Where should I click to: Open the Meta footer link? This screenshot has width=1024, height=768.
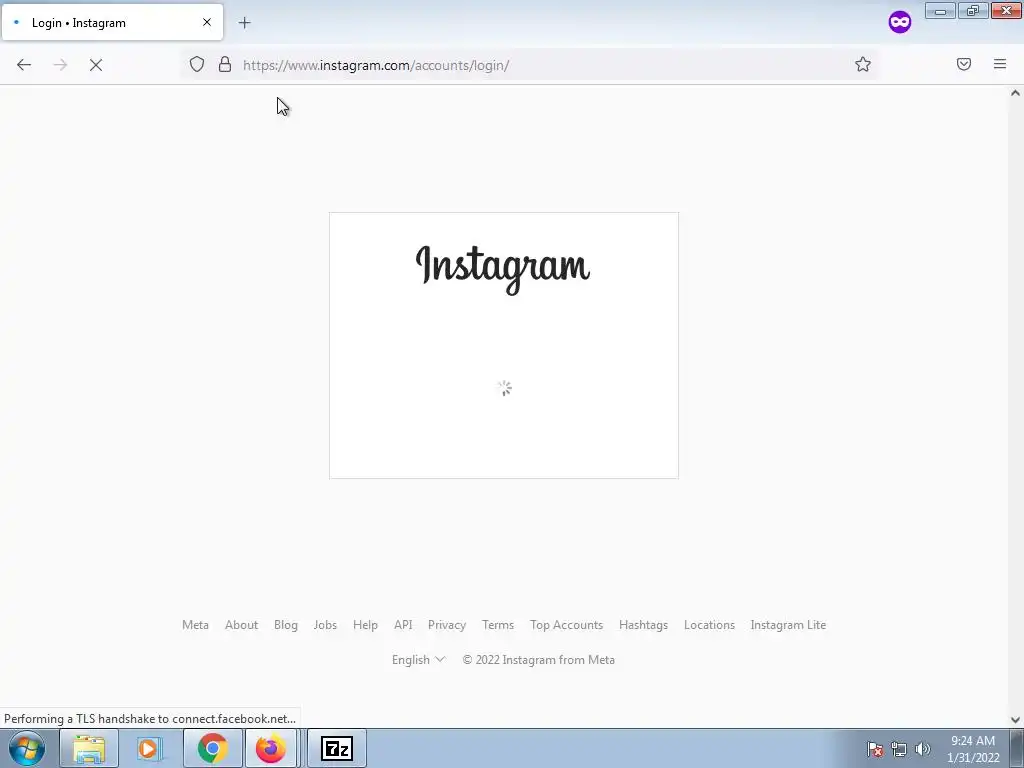pos(195,625)
